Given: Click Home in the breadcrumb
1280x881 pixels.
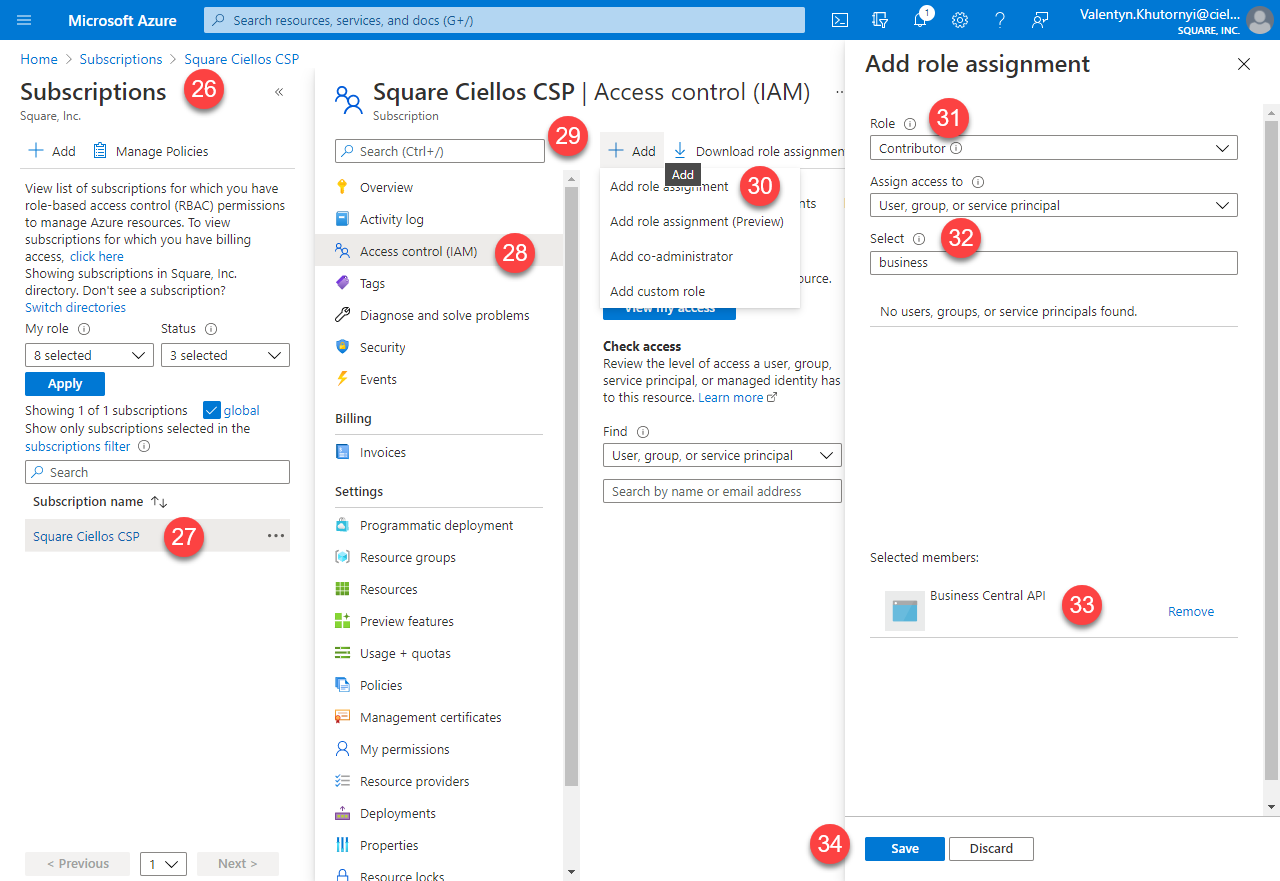Looking at the screenshot, I should (39, 59).
